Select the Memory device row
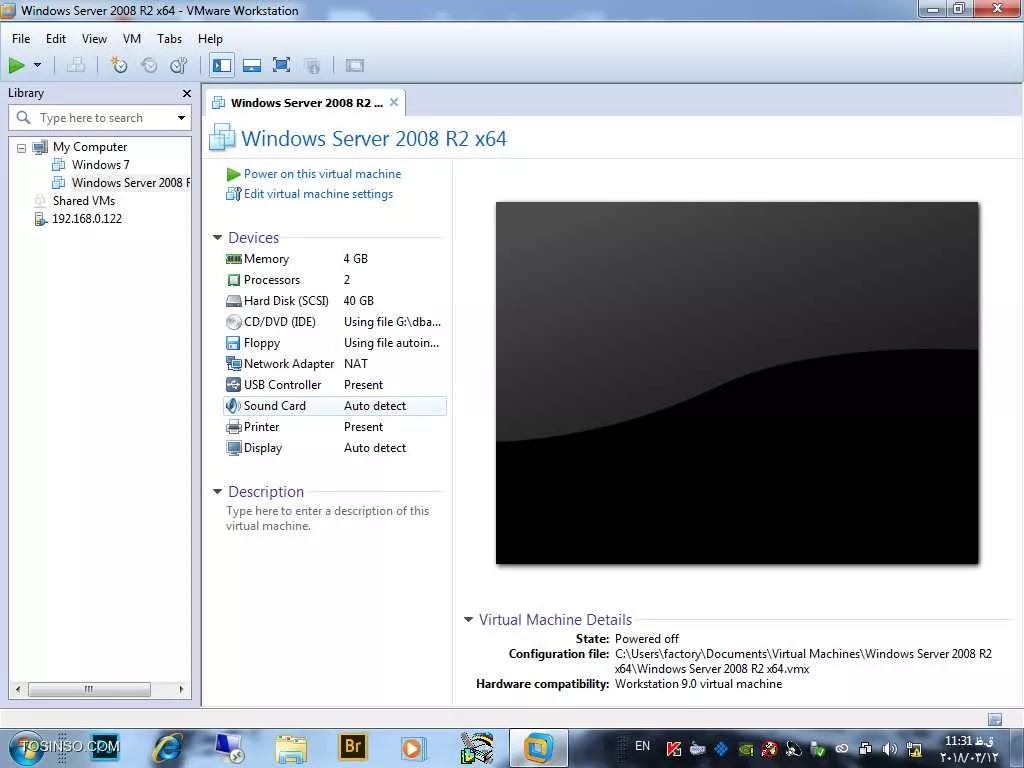1024x768 pixels. click(334, 259)
